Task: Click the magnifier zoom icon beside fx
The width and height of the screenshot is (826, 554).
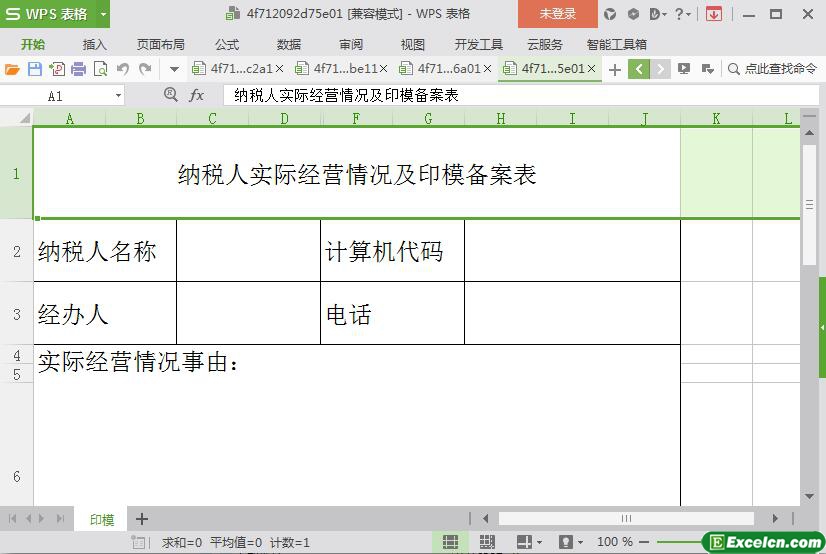Action: pos(171,95)
